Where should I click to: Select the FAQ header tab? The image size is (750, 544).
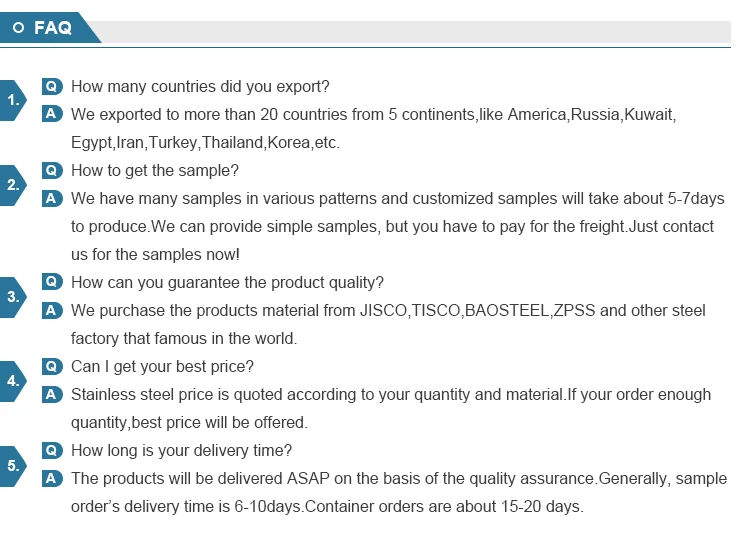[x=50, y=28]
